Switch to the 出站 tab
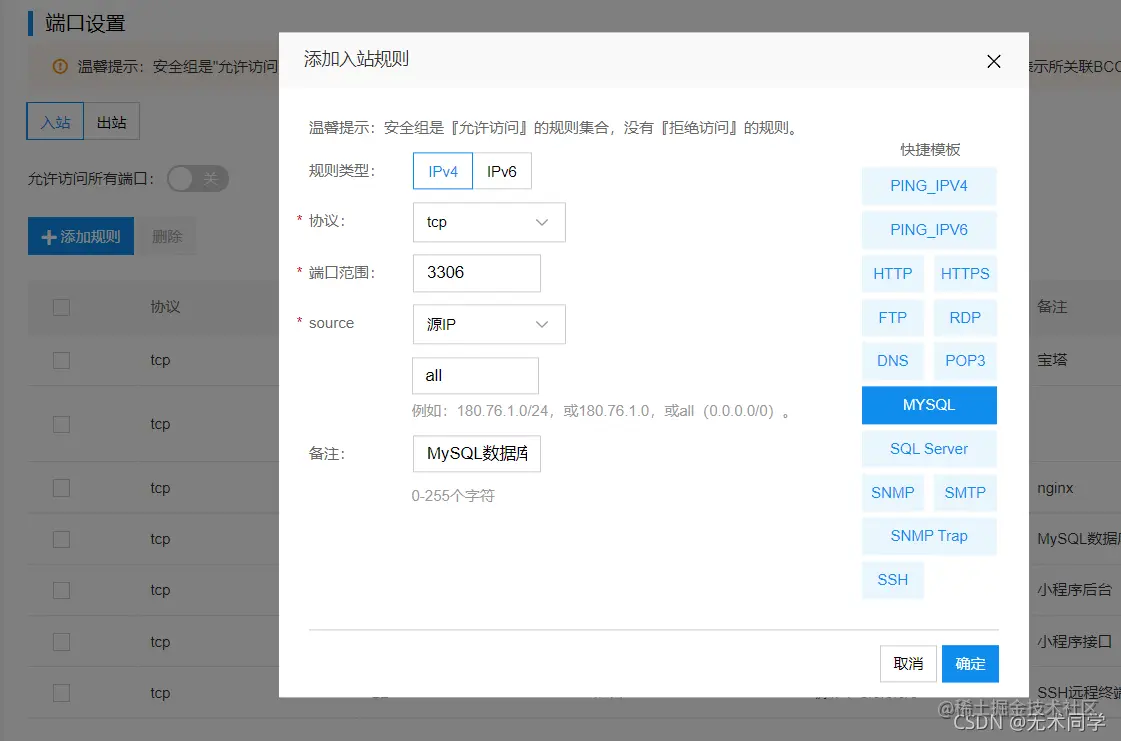Viewport: 1121px width, 741px height. click(x=111, y=120)
